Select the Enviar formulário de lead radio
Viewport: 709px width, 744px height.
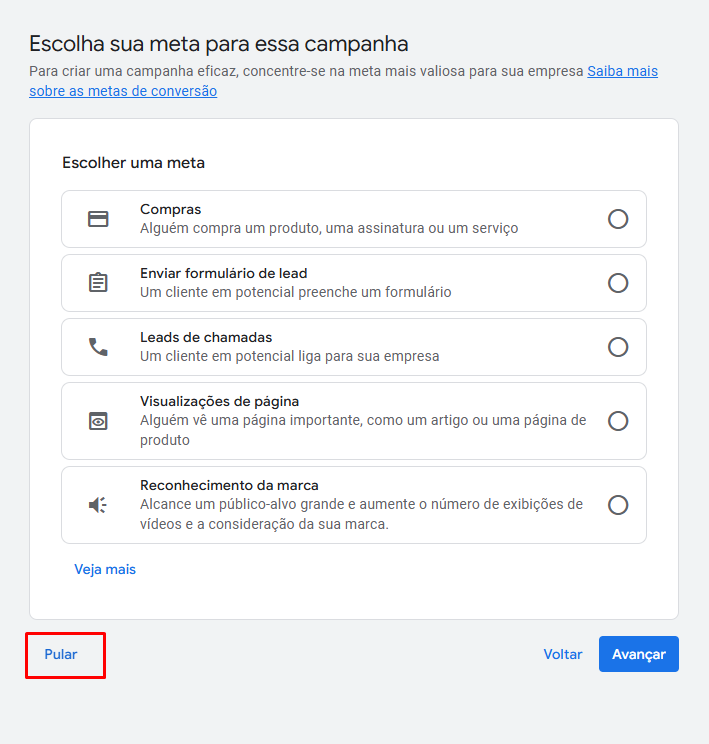618,283
